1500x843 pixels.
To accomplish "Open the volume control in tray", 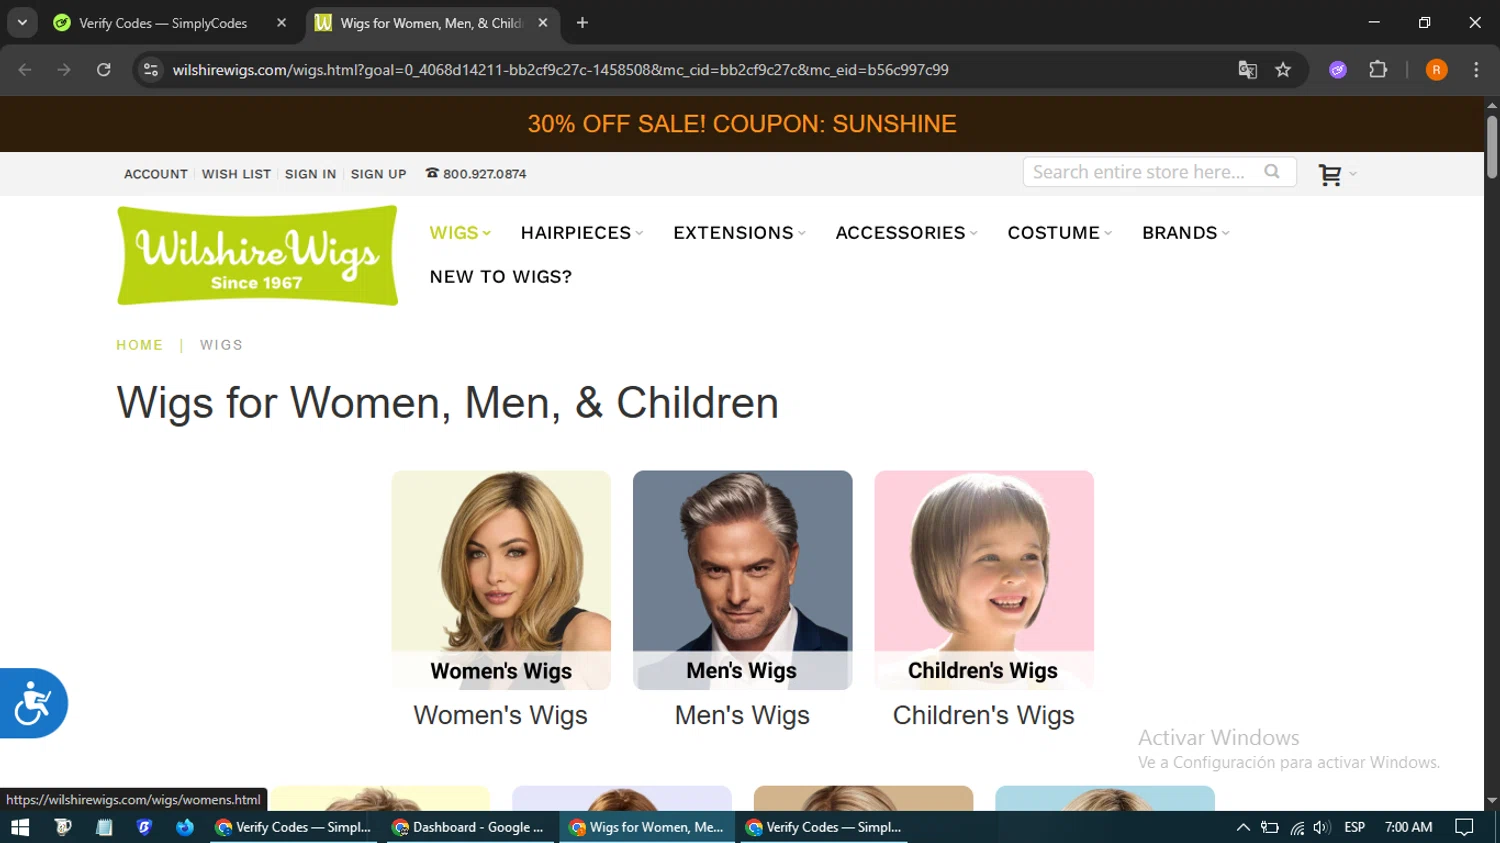I will coord(1321,827).
